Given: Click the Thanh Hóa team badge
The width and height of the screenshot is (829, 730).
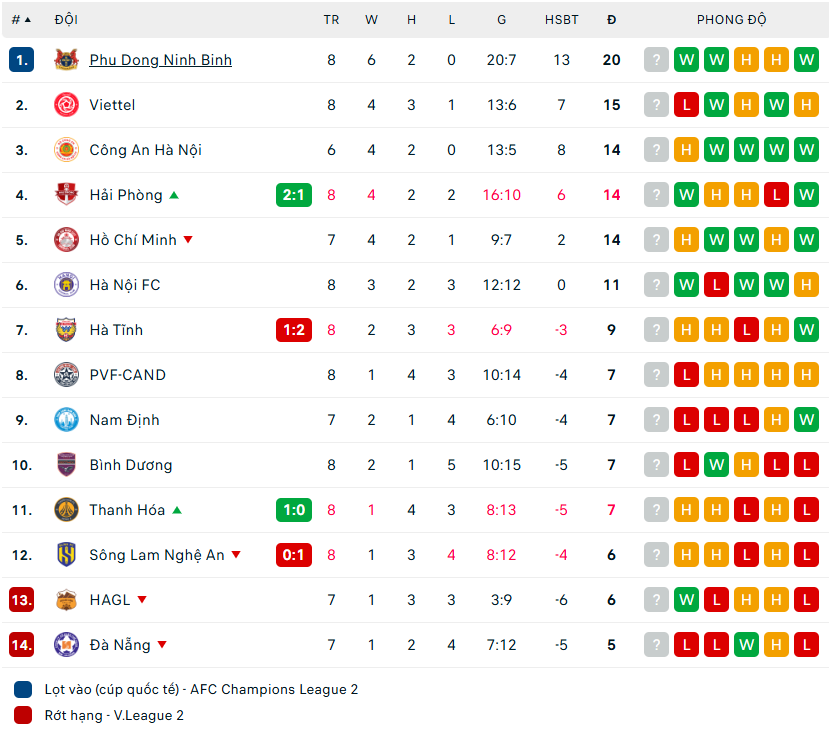Looking at the screenshot, I should click(x=66, y=510).
